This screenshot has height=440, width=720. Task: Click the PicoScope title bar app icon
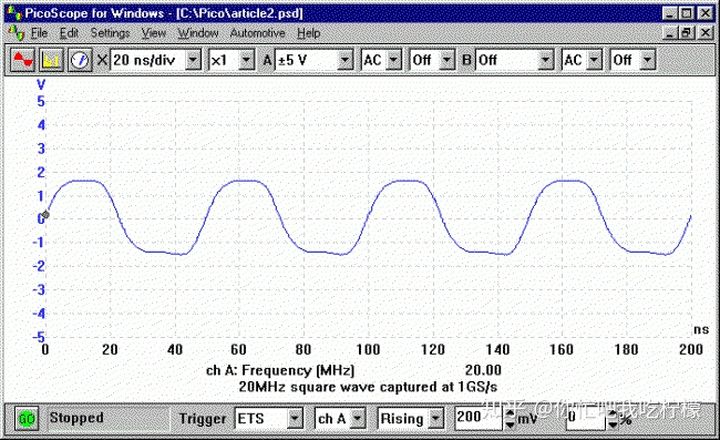14,13
